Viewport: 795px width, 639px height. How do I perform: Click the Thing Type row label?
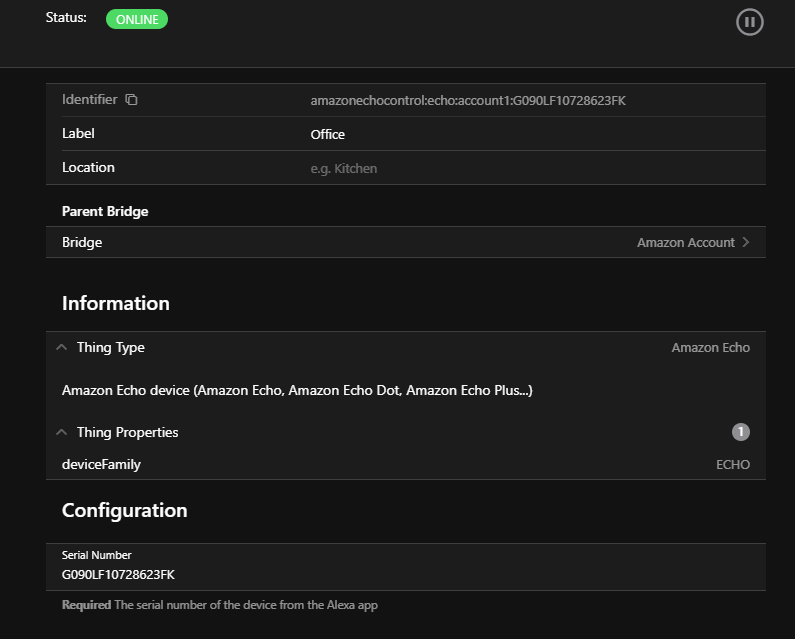[x=110, y=348]
